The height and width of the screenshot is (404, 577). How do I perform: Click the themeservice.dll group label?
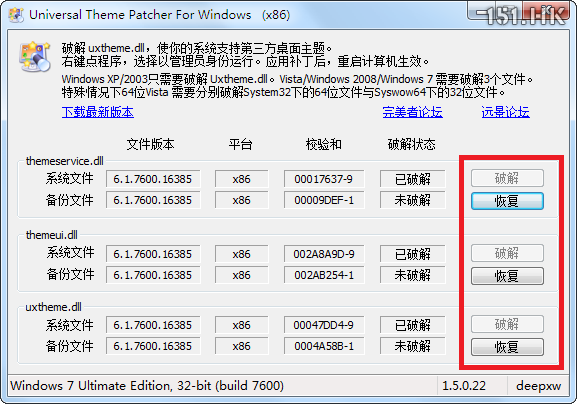pyautogui.click(x=64, y=161)
